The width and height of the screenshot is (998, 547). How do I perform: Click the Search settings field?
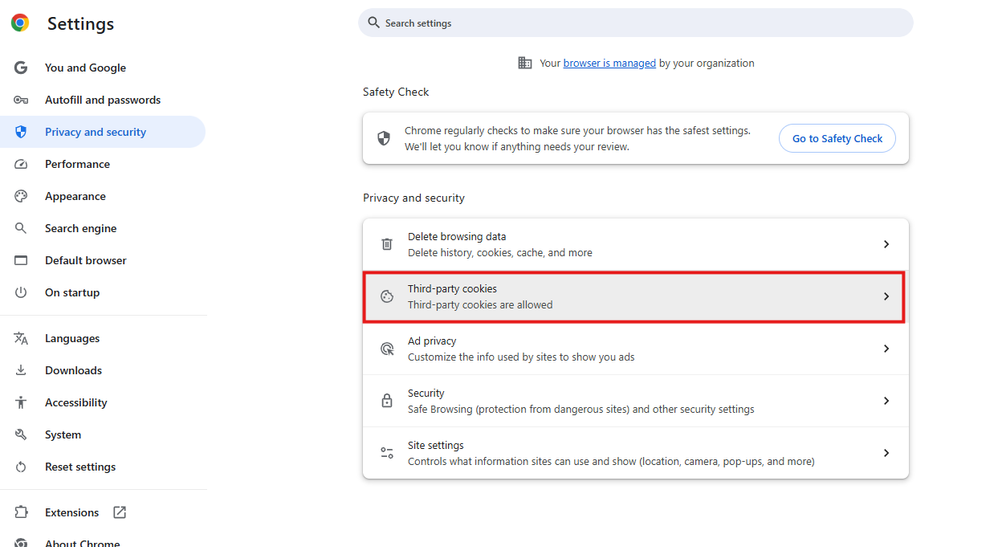(x=640, y=23)
